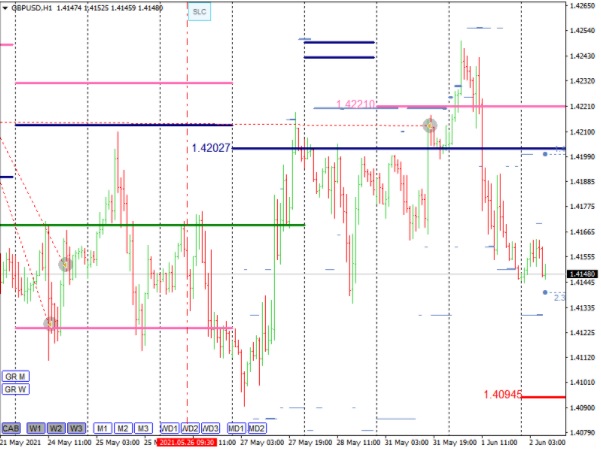This screenshot has width=601, height=451.
Task: Activate the W3 level button
Action: coord(76,428)
